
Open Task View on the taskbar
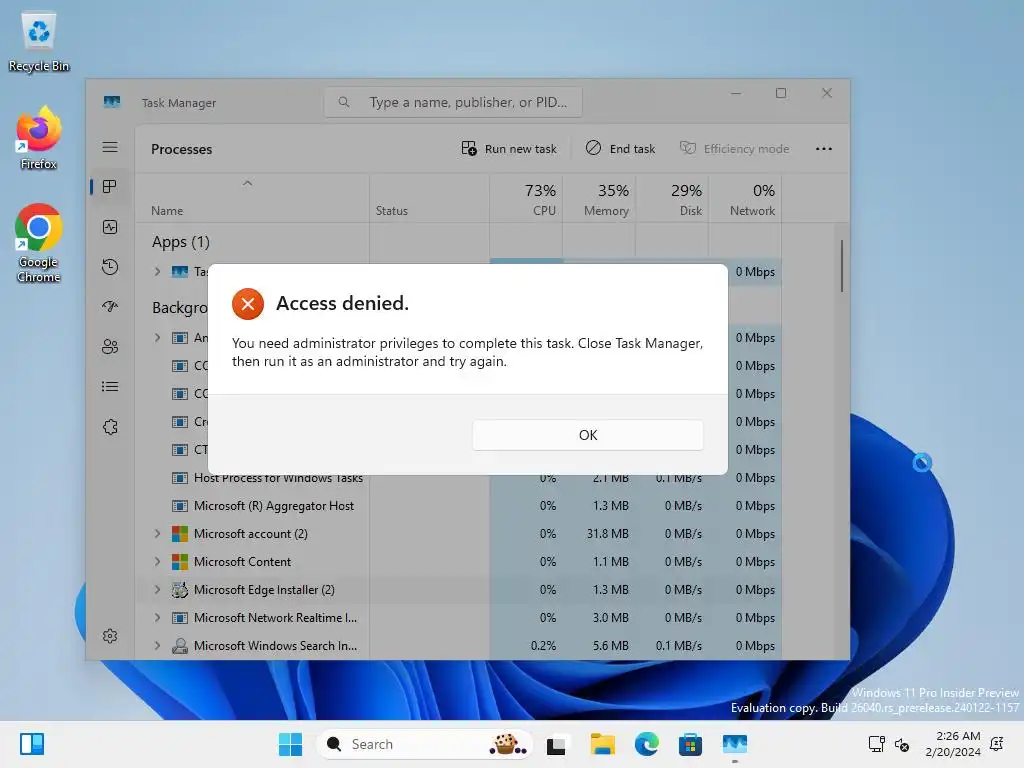pyautogui.click(x=556, y=744)
